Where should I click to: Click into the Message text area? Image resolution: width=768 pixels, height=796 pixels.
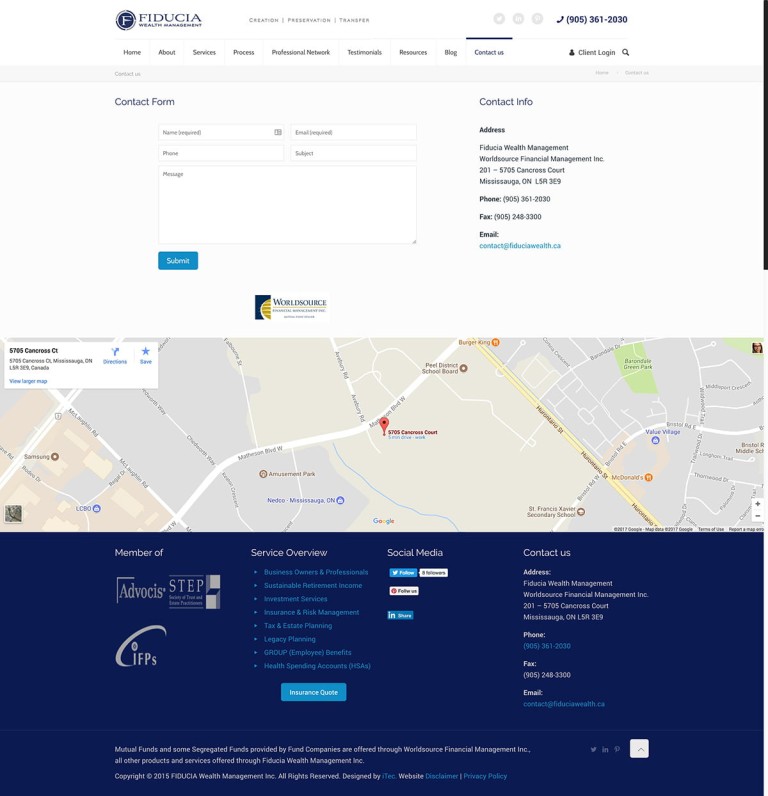pyautogui.click(x=287, y=205)
